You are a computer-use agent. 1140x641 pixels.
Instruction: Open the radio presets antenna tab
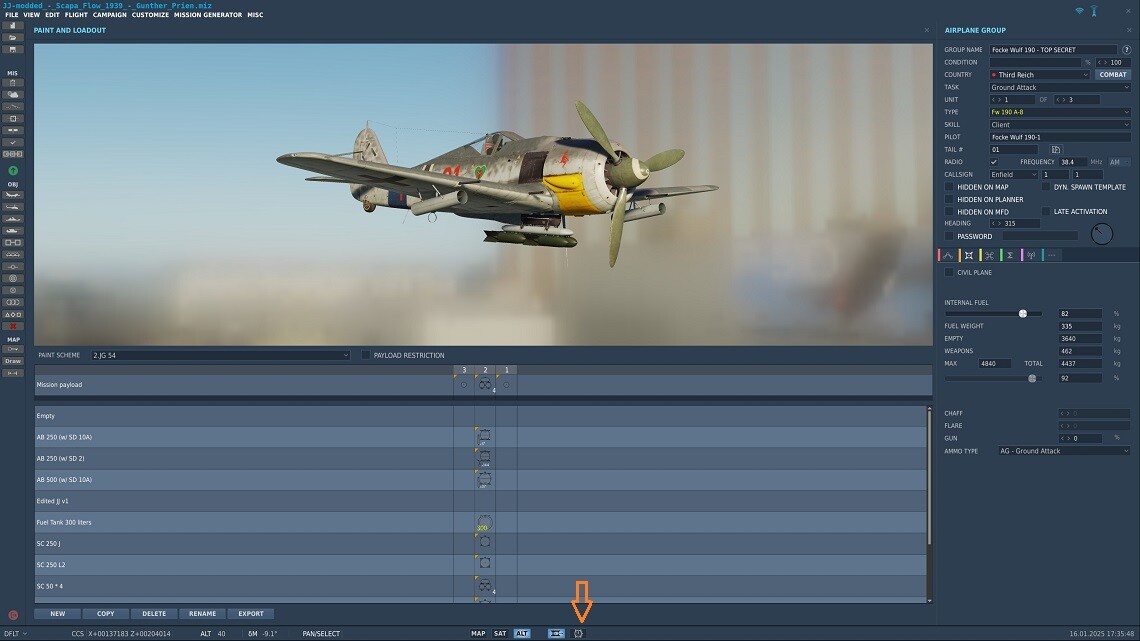click(x=1031, y=255)
